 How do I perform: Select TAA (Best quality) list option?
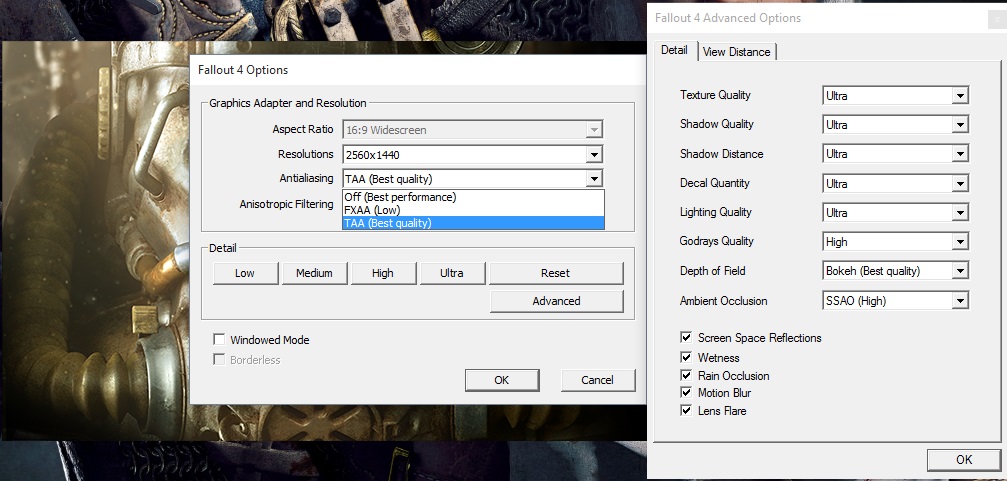(473, 223)
